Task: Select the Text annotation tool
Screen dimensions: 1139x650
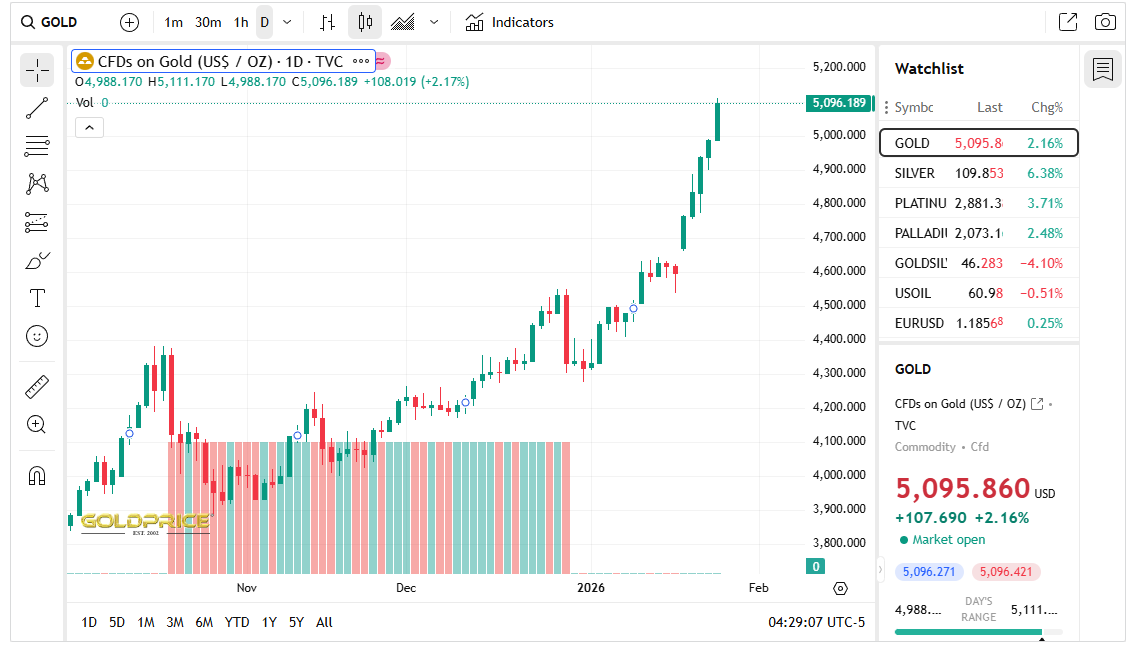Action: [x=37, y=298]
